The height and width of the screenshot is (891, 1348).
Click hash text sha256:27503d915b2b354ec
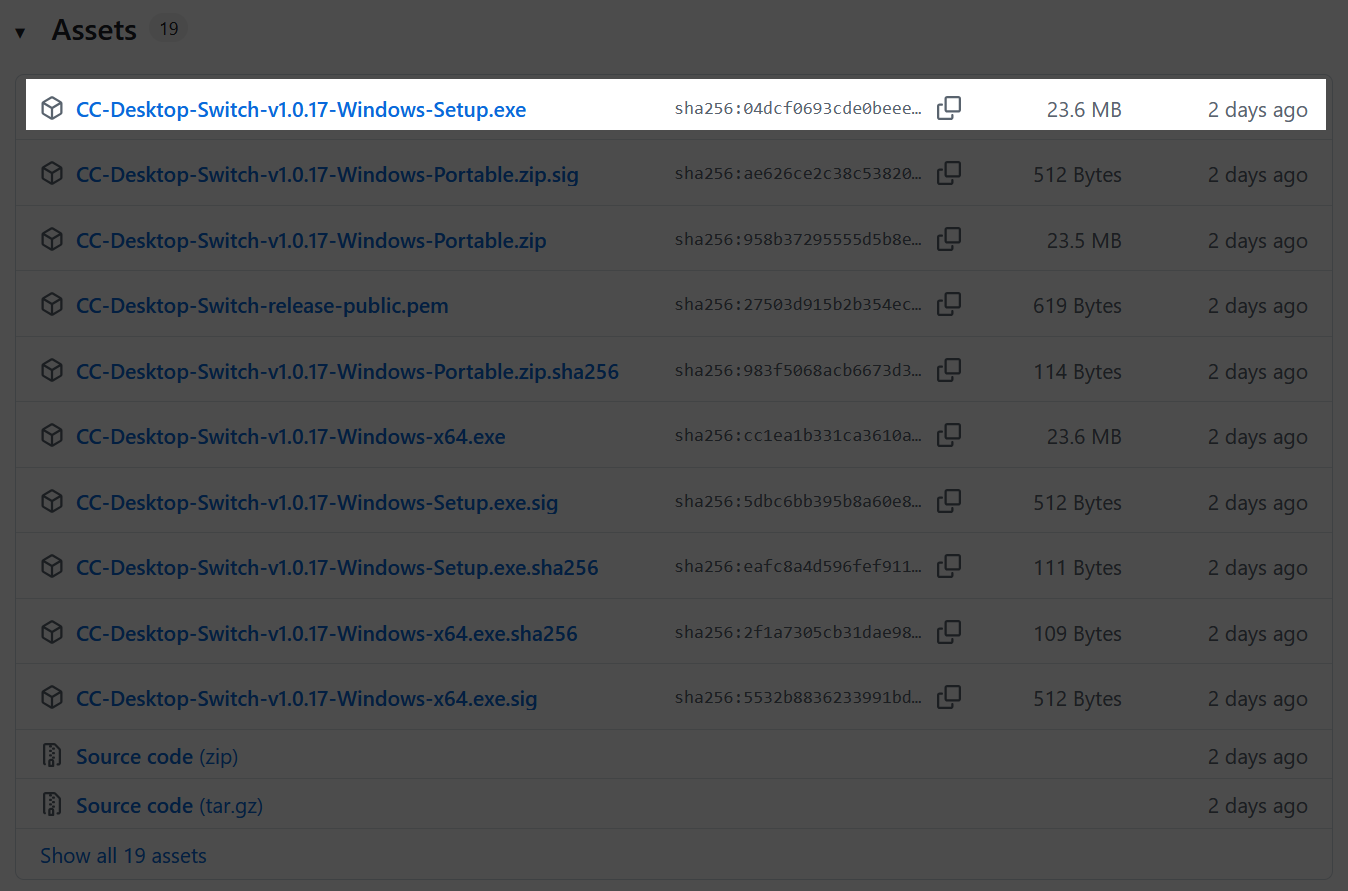(798, 305)
